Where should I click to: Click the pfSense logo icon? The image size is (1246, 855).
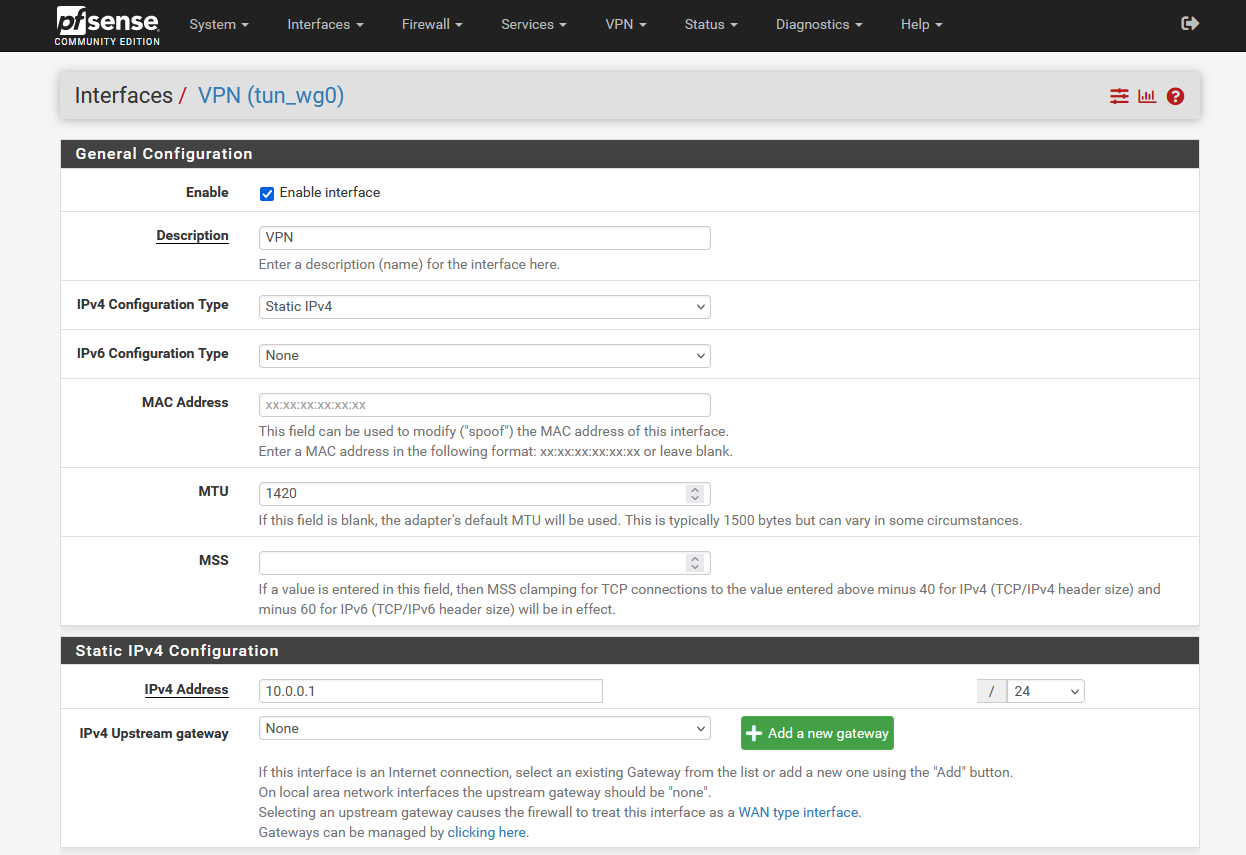pos(108,25)
